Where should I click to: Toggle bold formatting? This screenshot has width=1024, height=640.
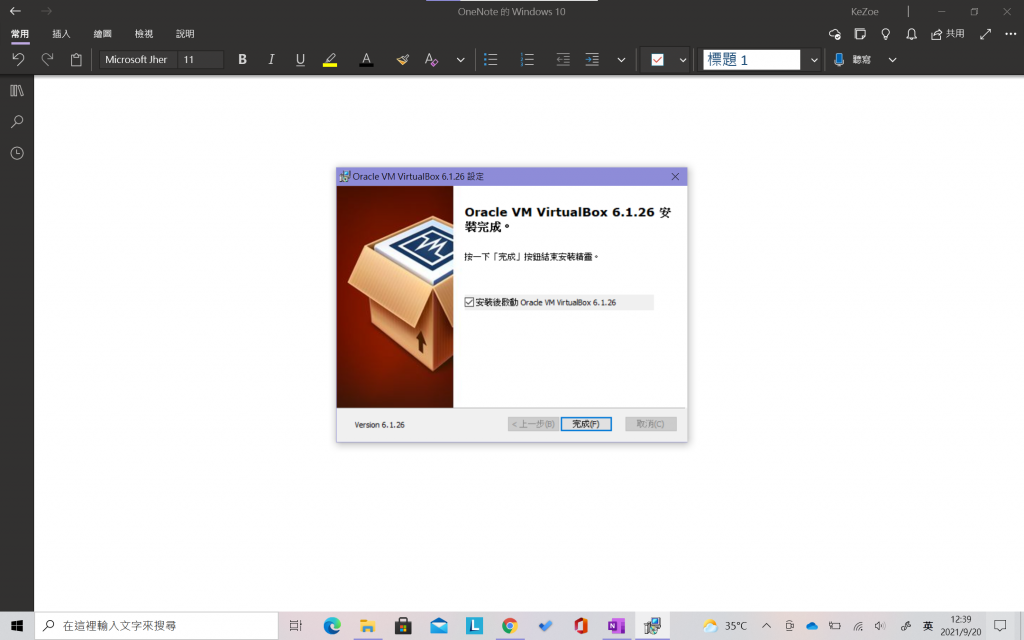[242, 59]
